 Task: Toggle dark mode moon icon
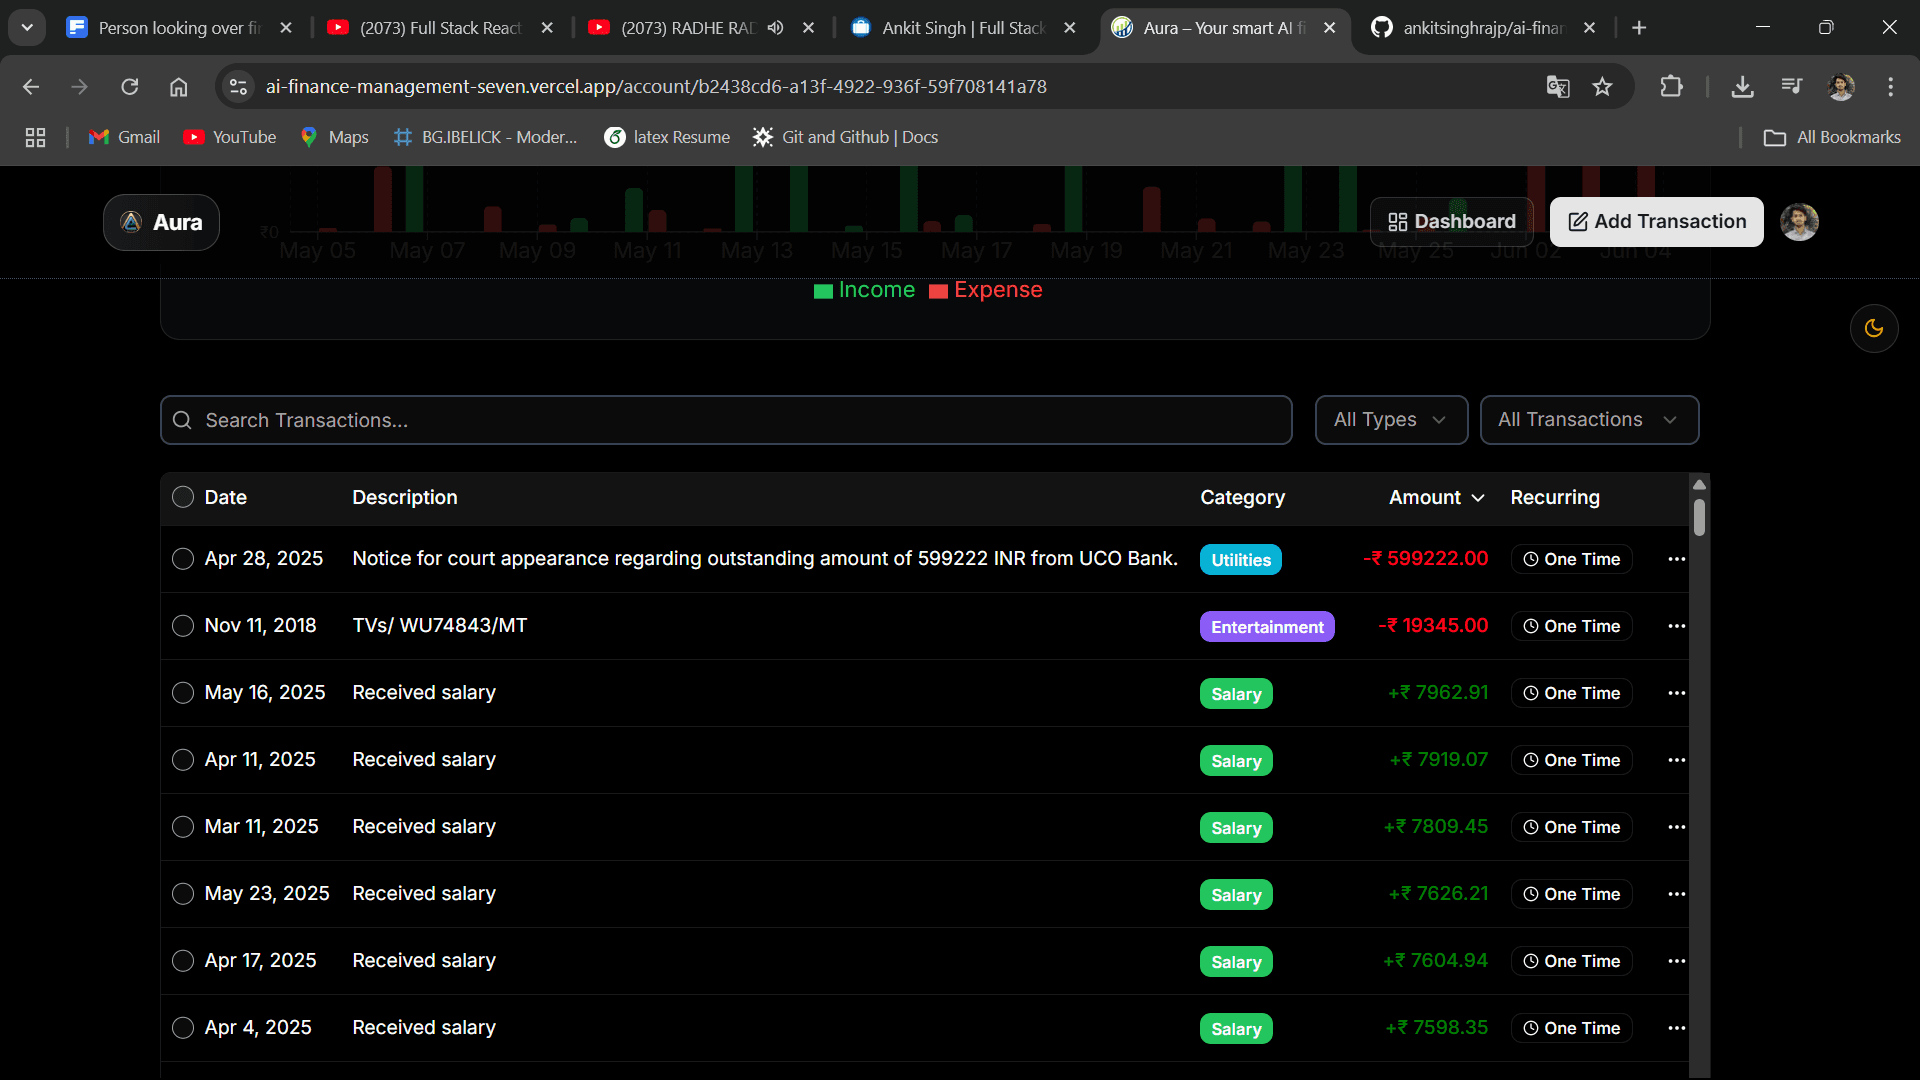[x=1874, y=328]
